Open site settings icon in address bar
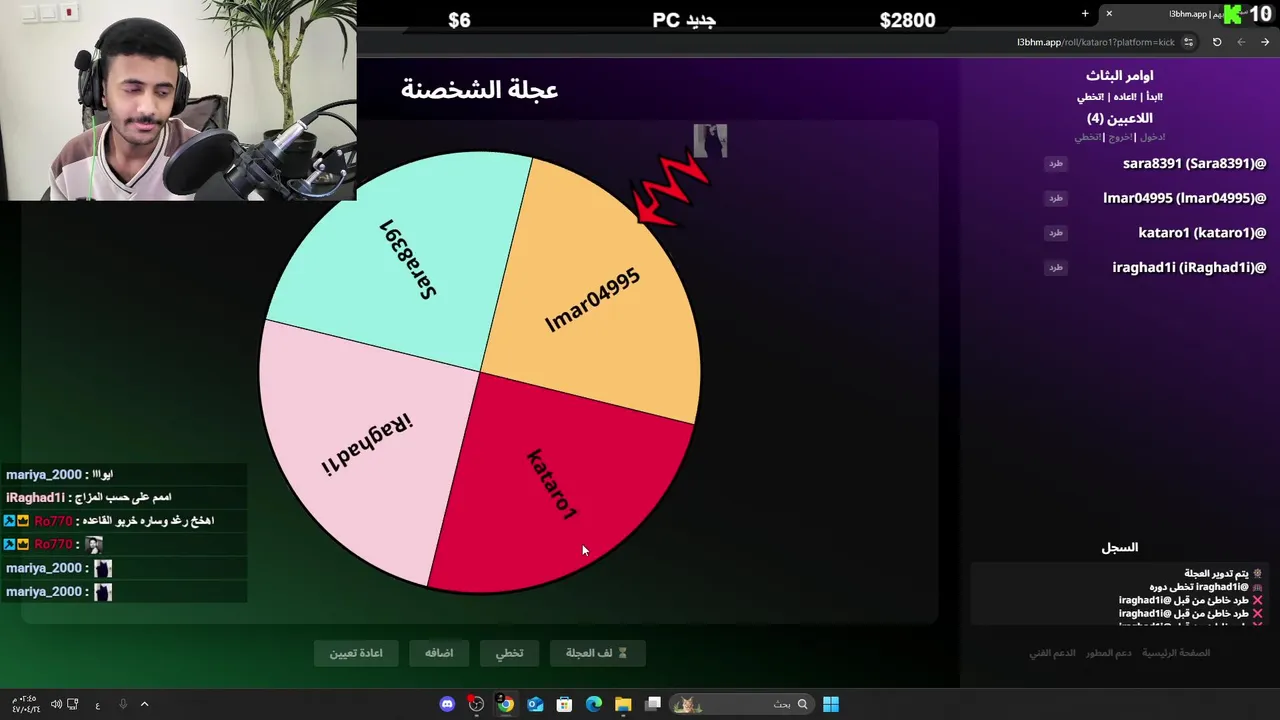This screenshot has height=720, width=1280. pyautogui.click(x=1188, y=42)
